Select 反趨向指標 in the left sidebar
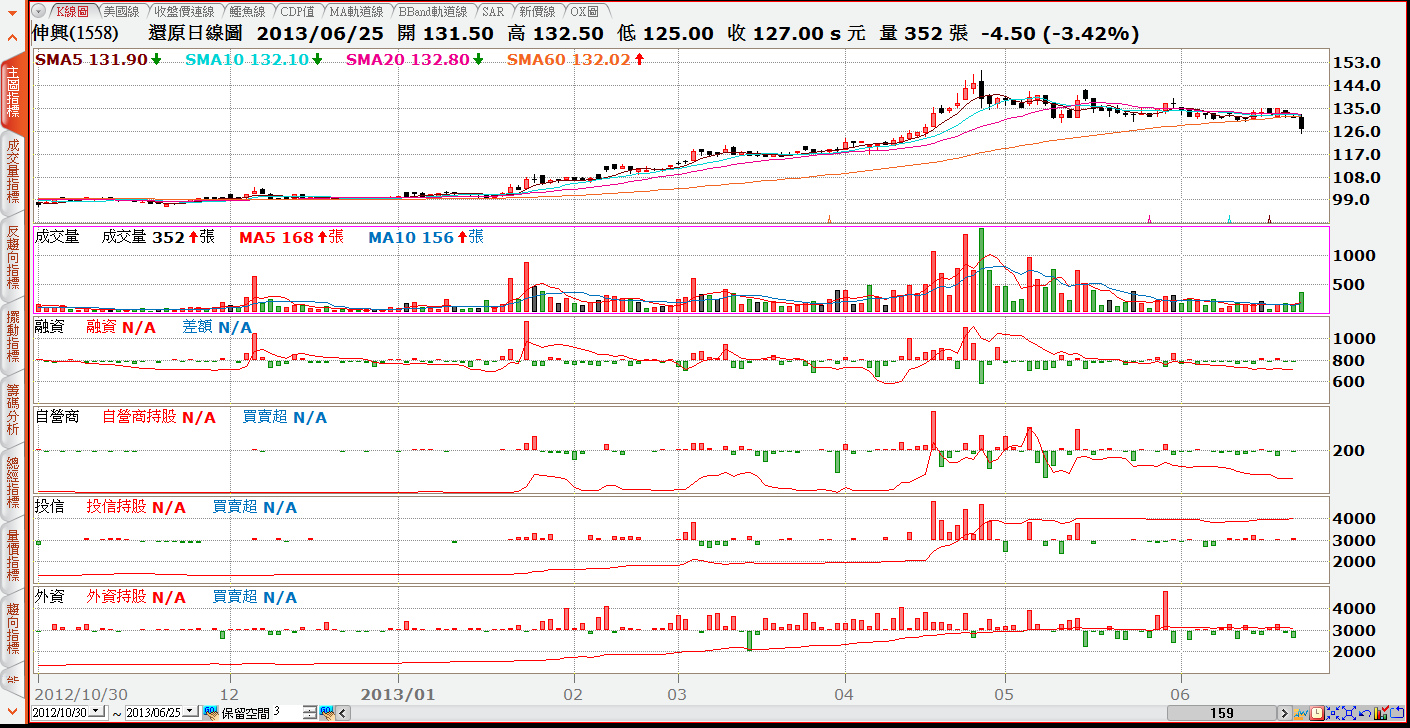Screen dimensions: 1410x728 pyautogui.click(x=12, y=256)
